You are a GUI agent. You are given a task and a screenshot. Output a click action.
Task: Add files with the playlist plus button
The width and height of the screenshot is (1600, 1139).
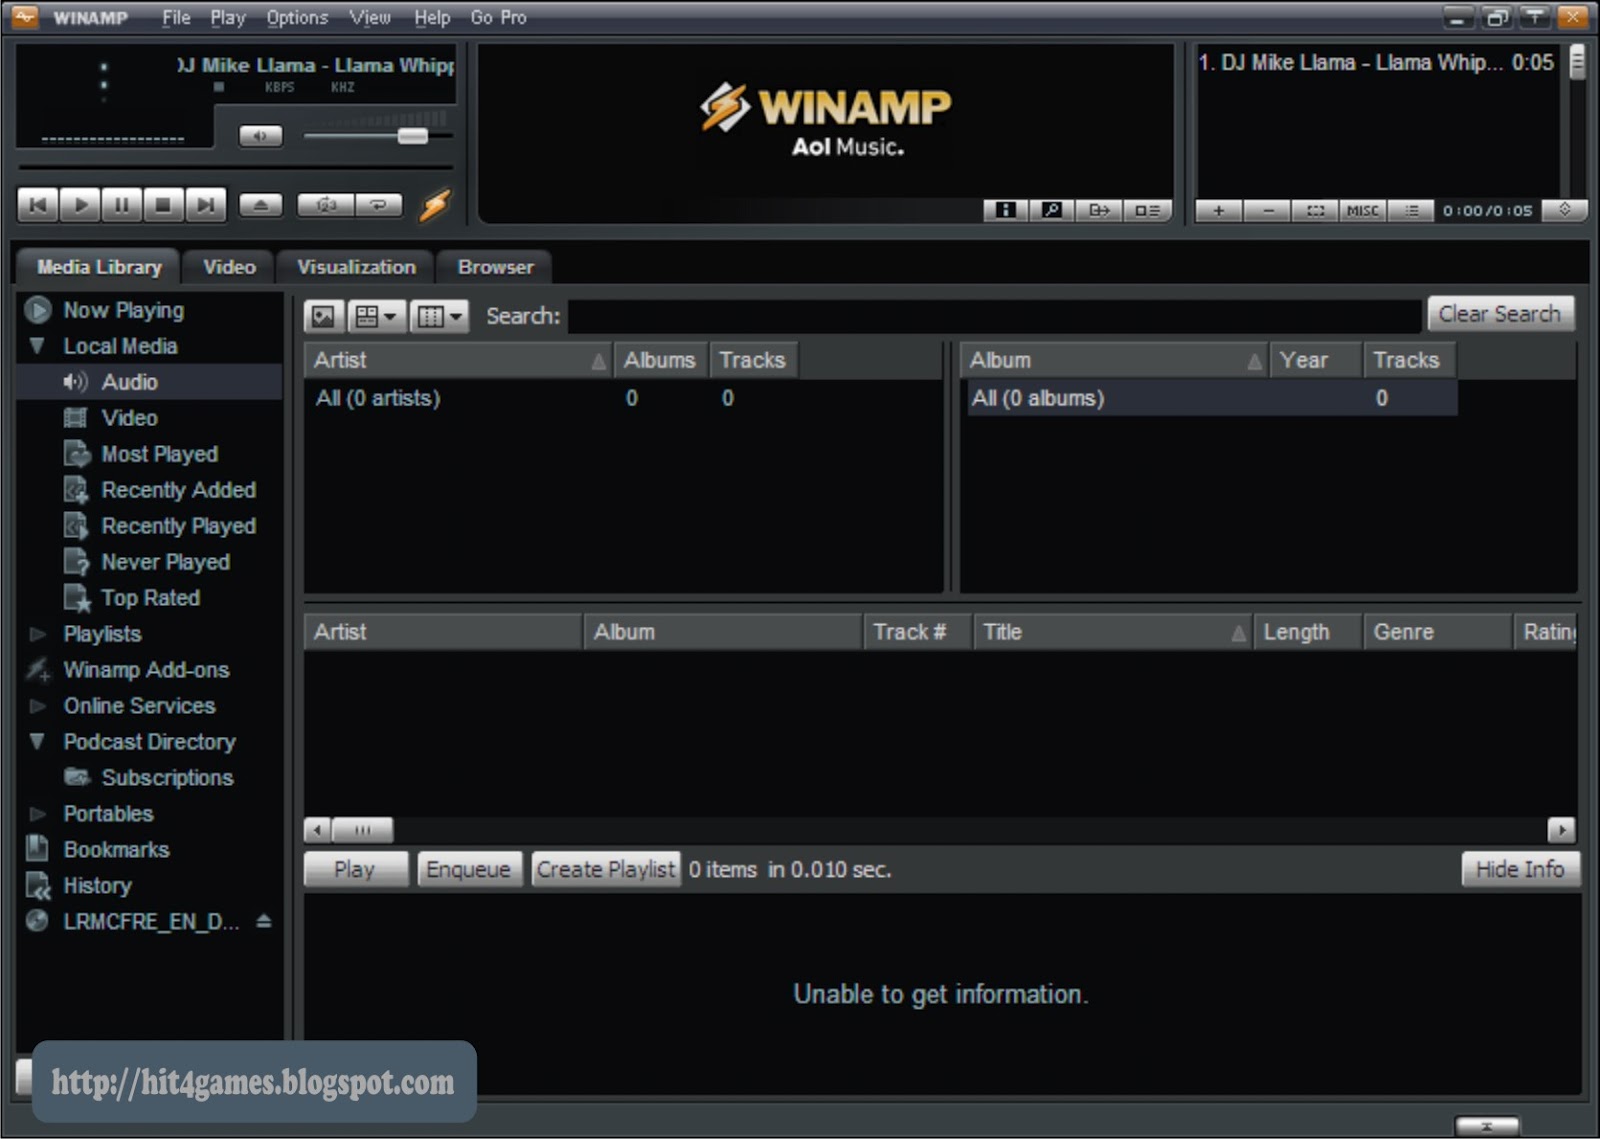point(1219,210)
